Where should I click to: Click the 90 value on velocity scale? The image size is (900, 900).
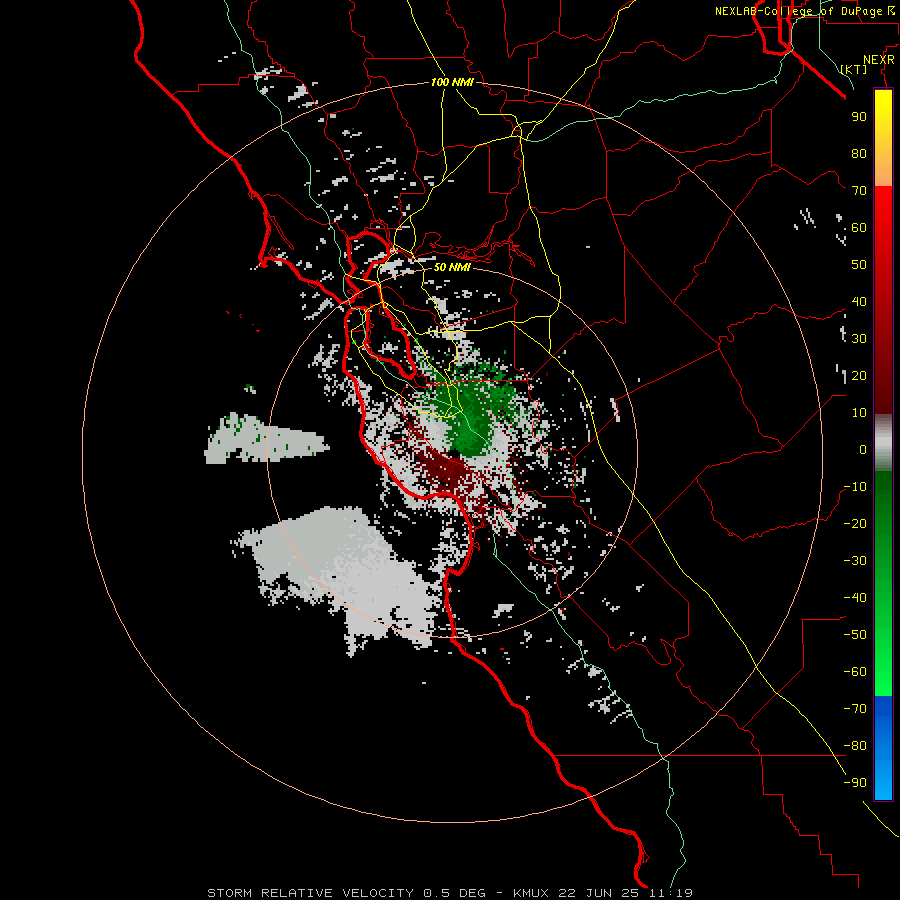pyautogui.click(x=859, y=117)
